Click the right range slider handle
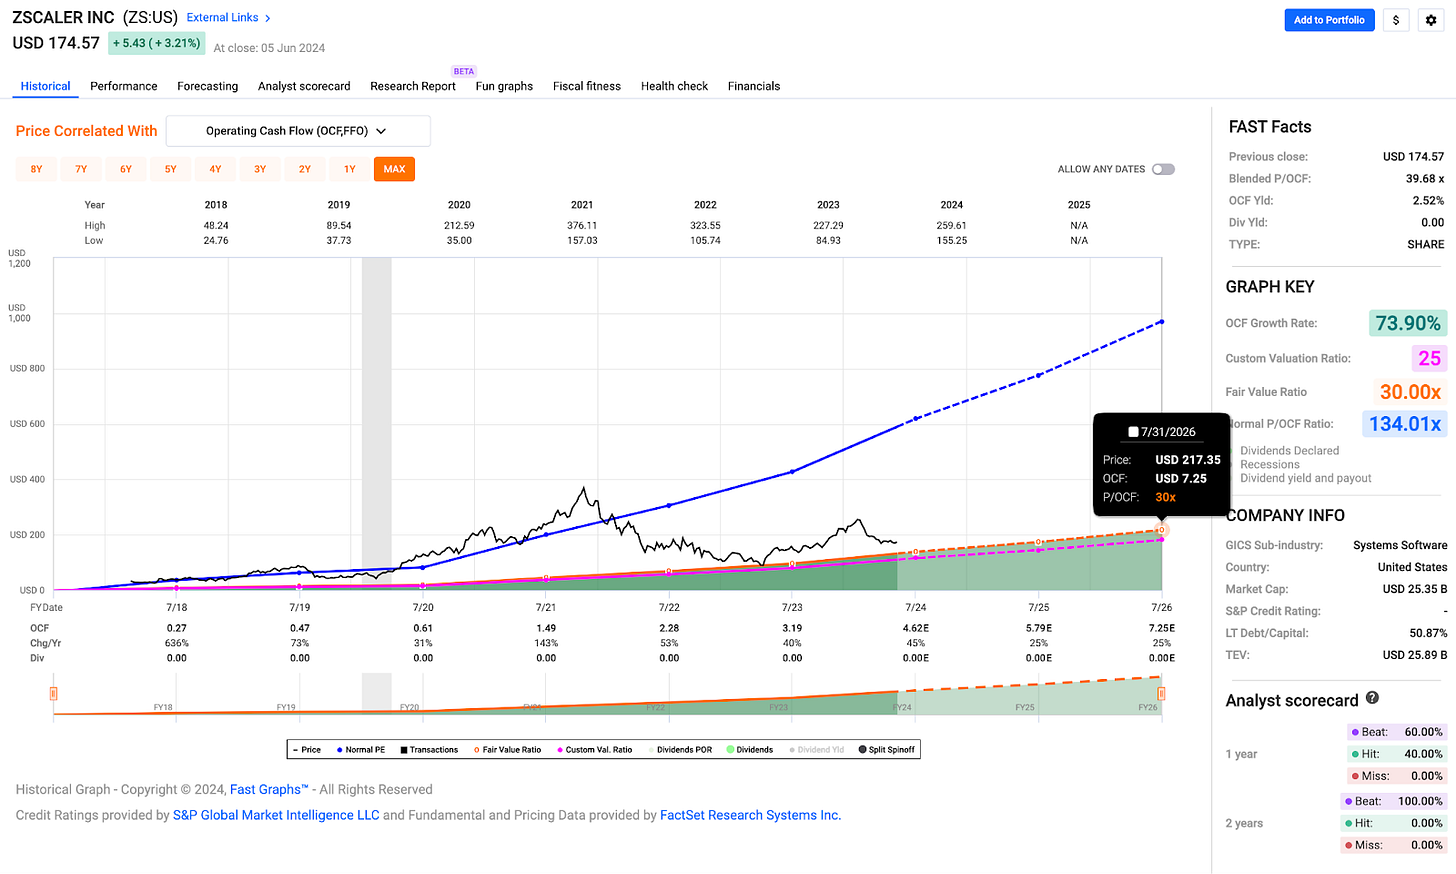 coord(1161,693)
